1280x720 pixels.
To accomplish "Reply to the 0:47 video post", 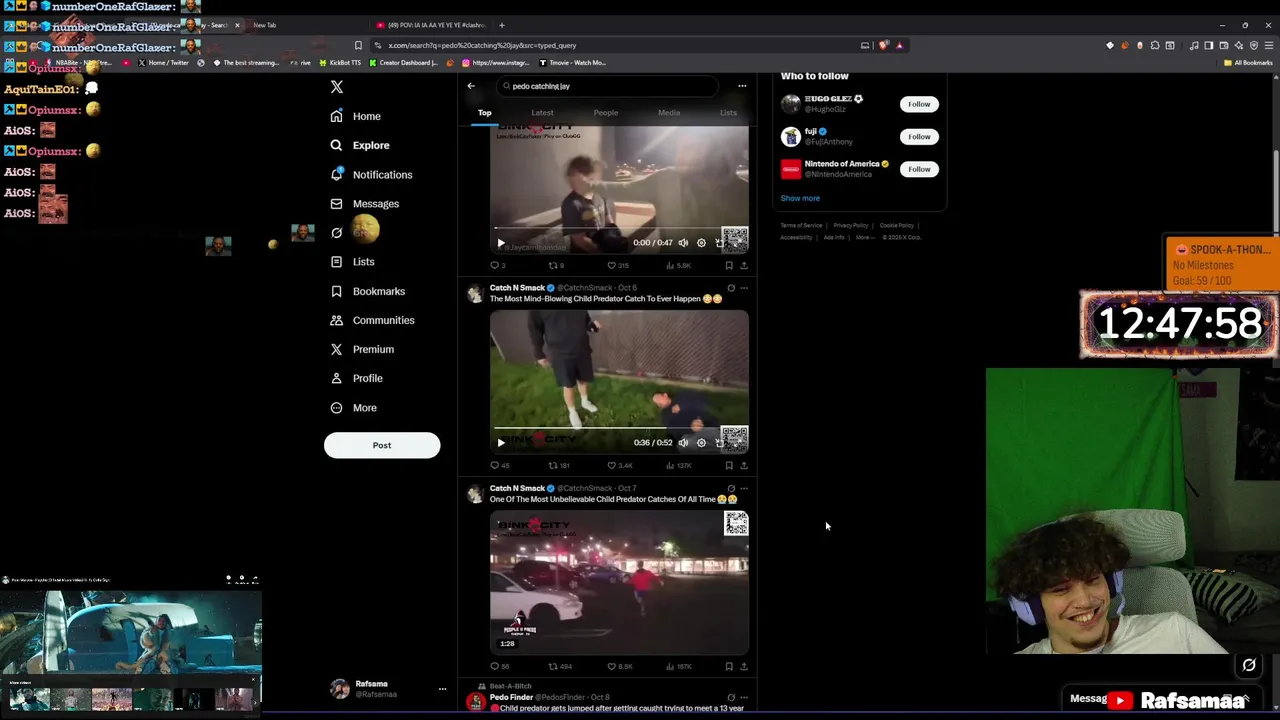I will tap(497, 265).
